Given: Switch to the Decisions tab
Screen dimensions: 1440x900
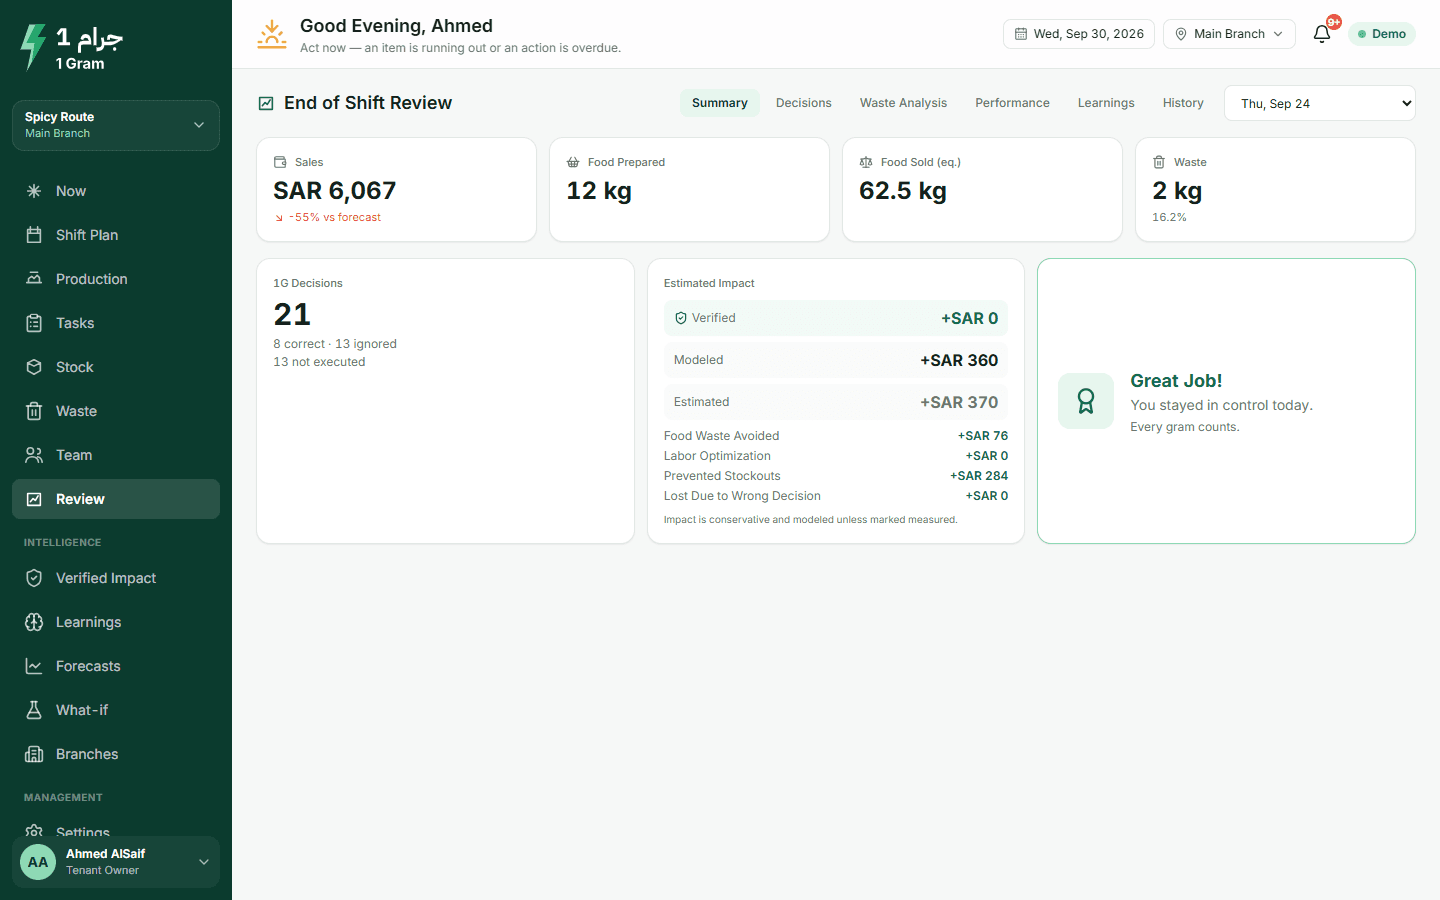Looking at the screenshot, I should click(804, 103).
